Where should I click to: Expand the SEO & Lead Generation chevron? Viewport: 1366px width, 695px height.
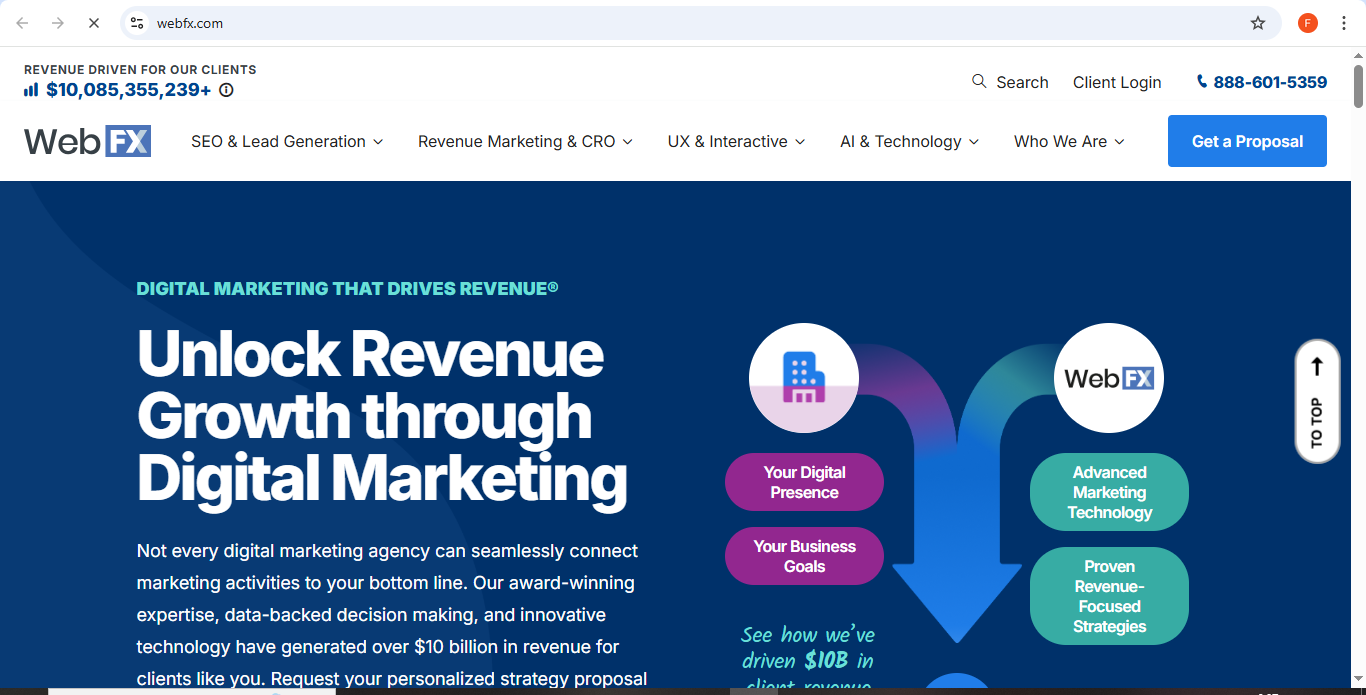pyautogui.click(x=378, y=142)
